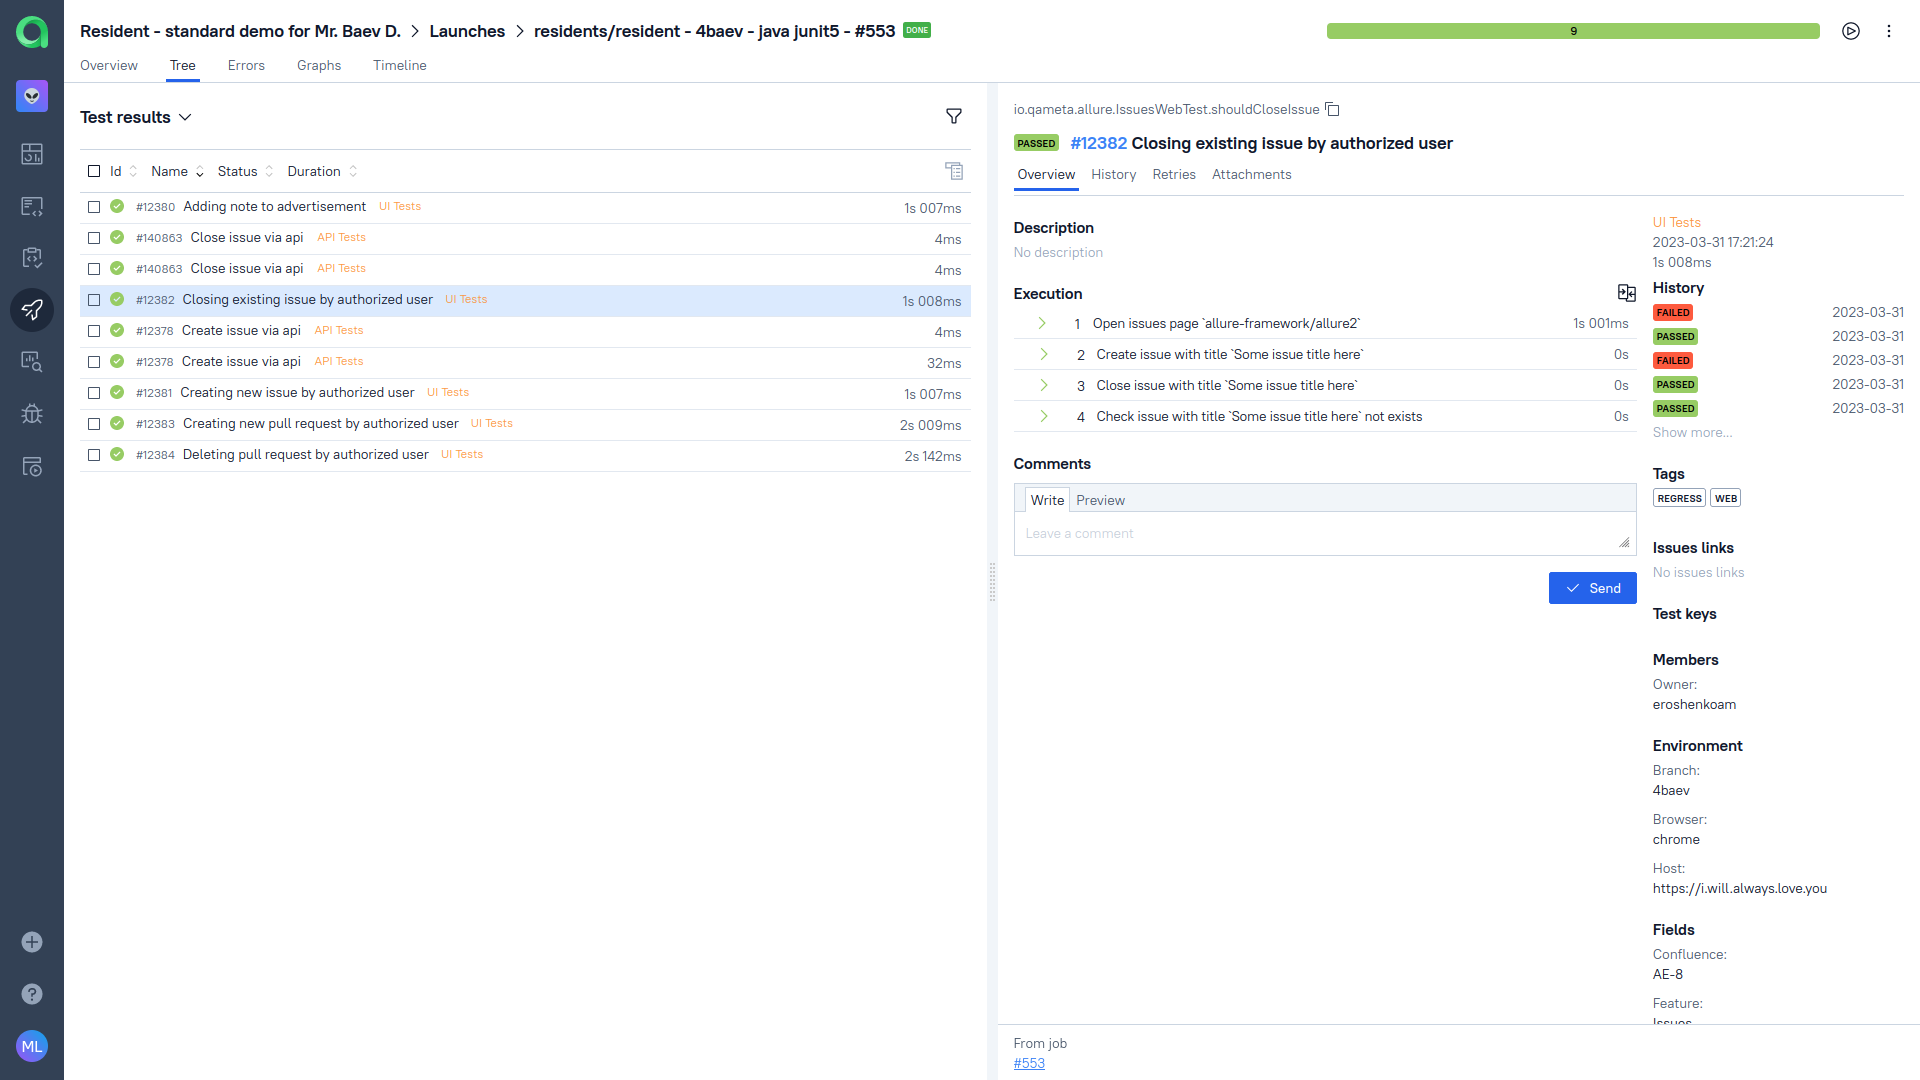Screen dimensions: 1920x1080
Task: Toggle checkbox for test #12380
Action: point(94,207)
